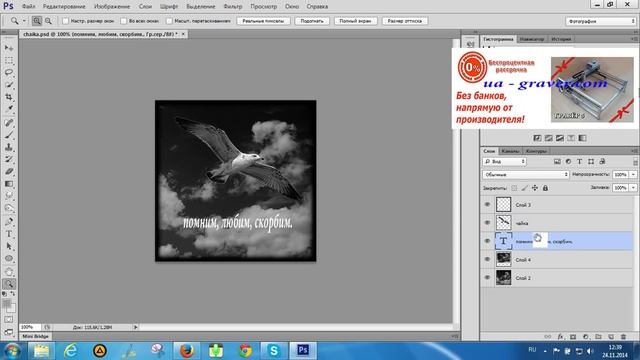This screenshot has width=640, height=360.
Task: Lock layer position
Action: tap(535, 188)
